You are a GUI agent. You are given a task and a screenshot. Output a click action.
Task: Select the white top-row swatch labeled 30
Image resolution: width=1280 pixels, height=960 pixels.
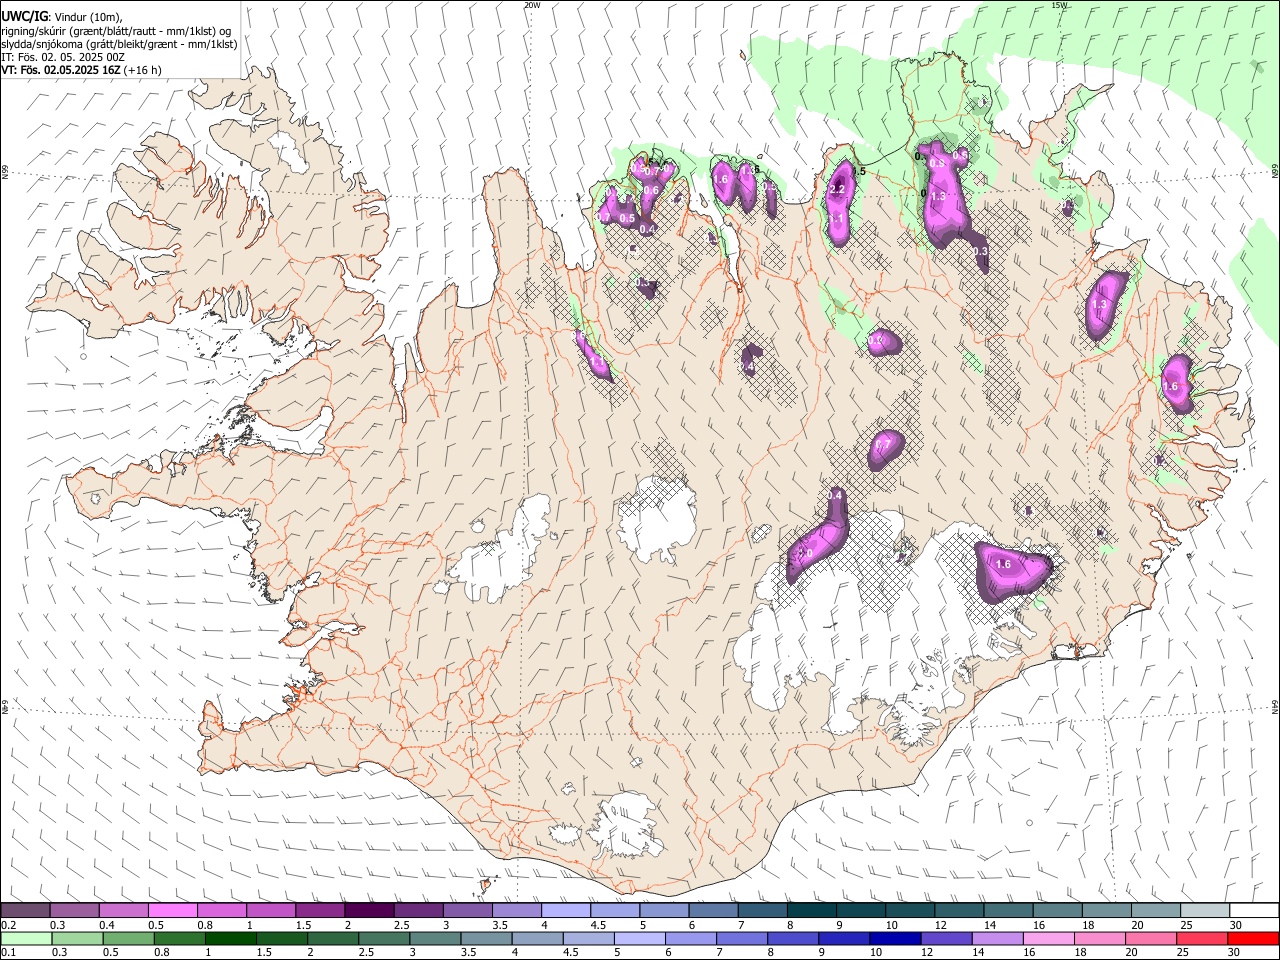(x=1254, y=911)
